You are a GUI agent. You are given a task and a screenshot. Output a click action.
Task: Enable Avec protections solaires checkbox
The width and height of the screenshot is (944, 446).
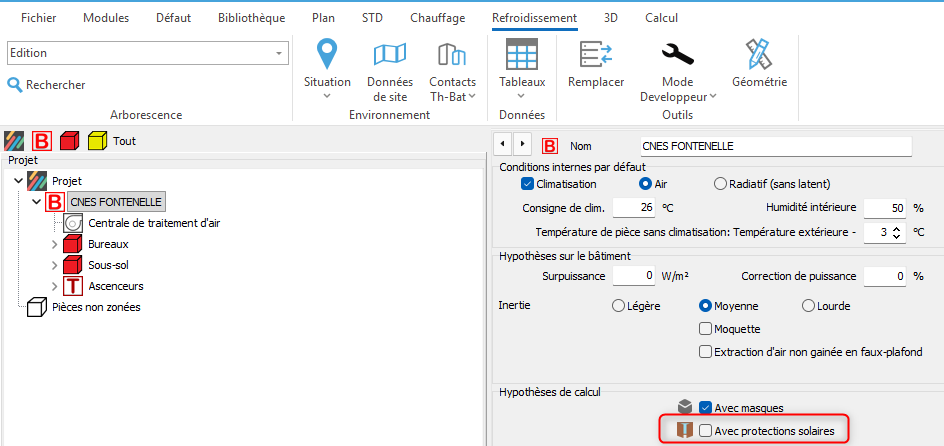click(x=706, y=431)
